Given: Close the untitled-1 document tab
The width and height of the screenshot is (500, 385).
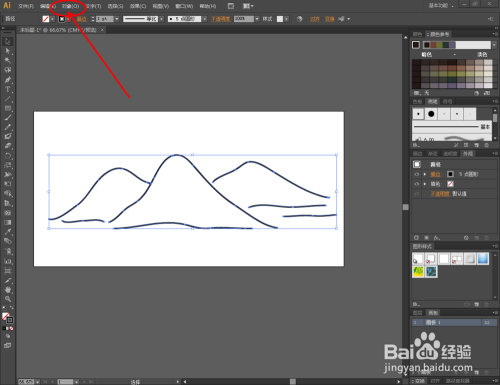Looking at the screenshot, I should (102, 30).
